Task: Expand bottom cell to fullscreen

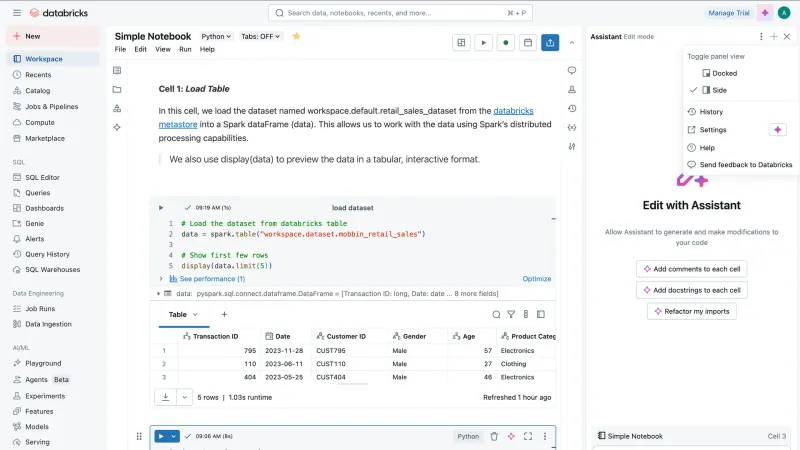Action: pos(528,436)
